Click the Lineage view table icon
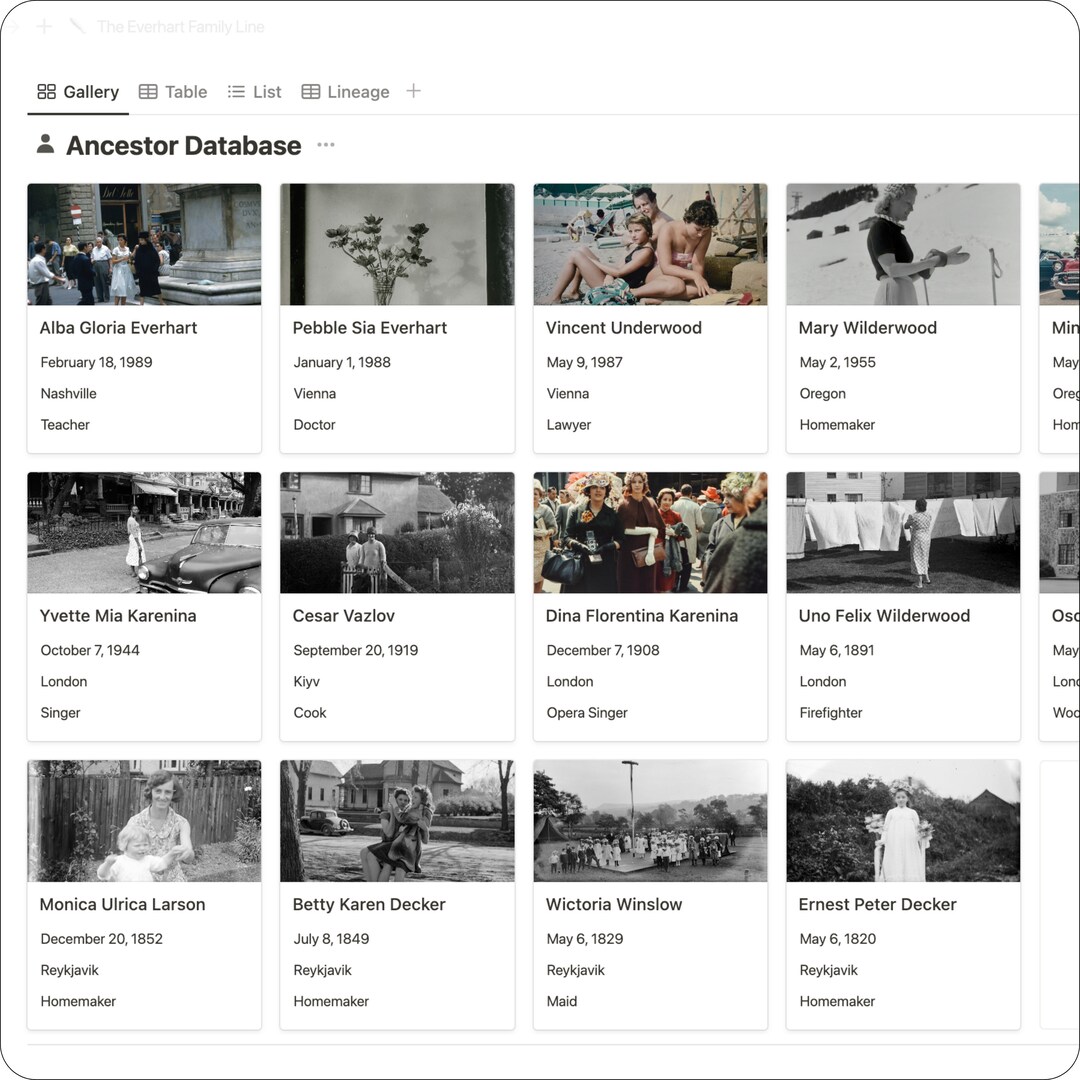The width and height of the screenshot is (1080, 1080). 313,91
